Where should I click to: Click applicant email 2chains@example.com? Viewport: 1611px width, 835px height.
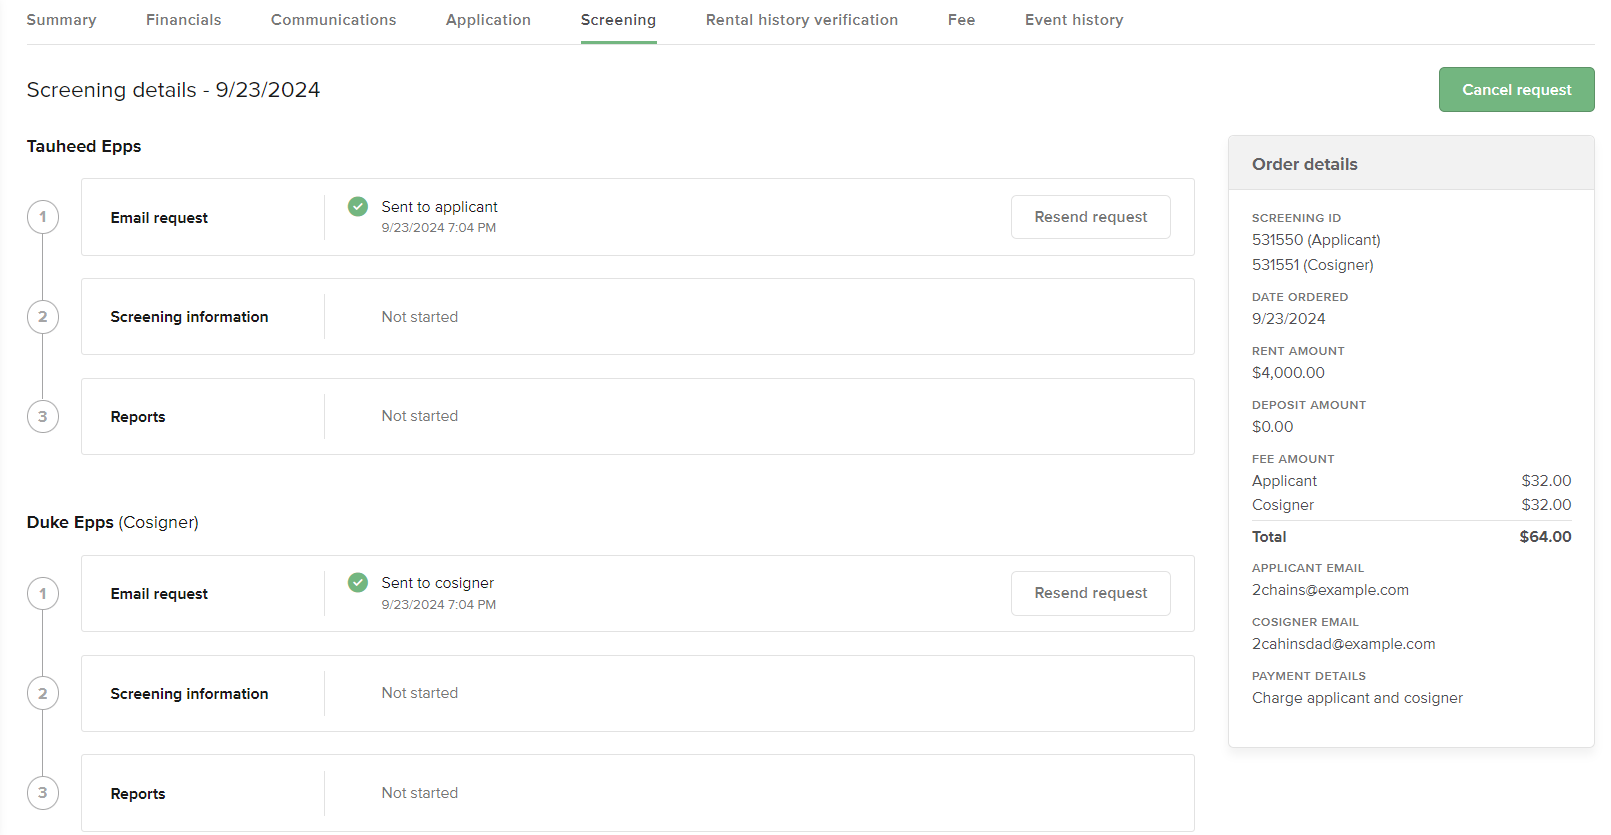click(x=1330, y=590)
